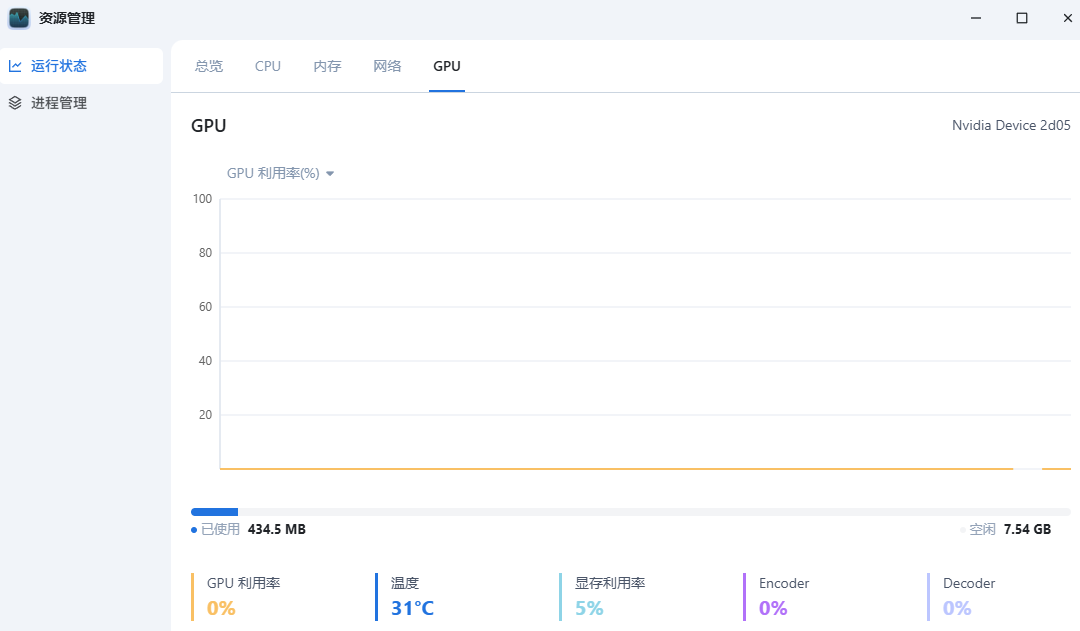1080x631 pixels.
Task: Switch to the 网络 tab
Action: 387,66
